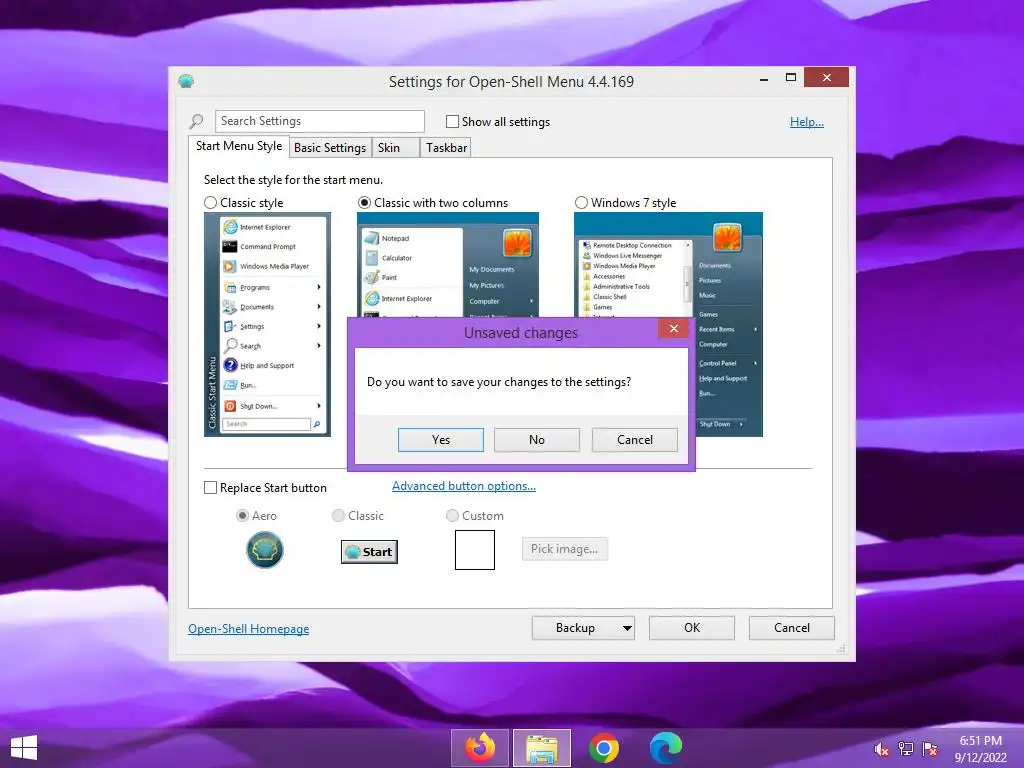Click the empty Custom button image box
Image resolution: width=1024 pixels, height=768 pixels.
(x=475, y=550)
